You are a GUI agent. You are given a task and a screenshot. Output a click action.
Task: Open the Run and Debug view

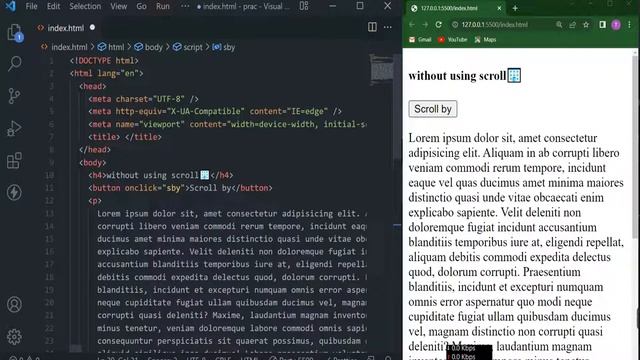14,128
